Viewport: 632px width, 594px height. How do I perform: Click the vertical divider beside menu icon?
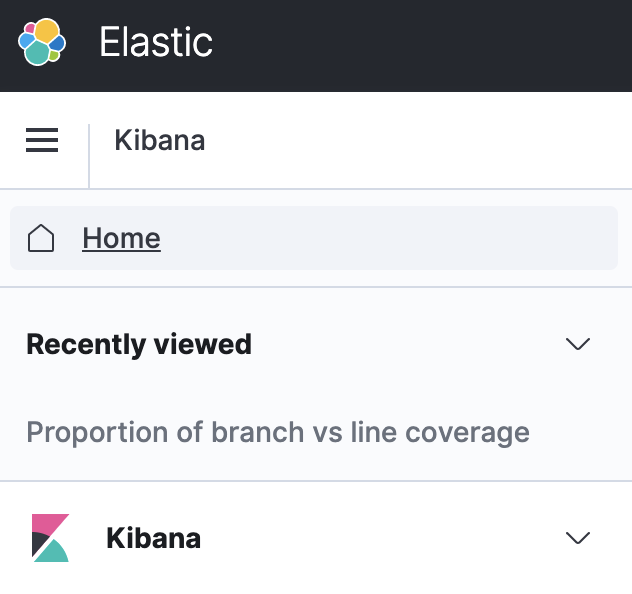(x=89, y=155)
